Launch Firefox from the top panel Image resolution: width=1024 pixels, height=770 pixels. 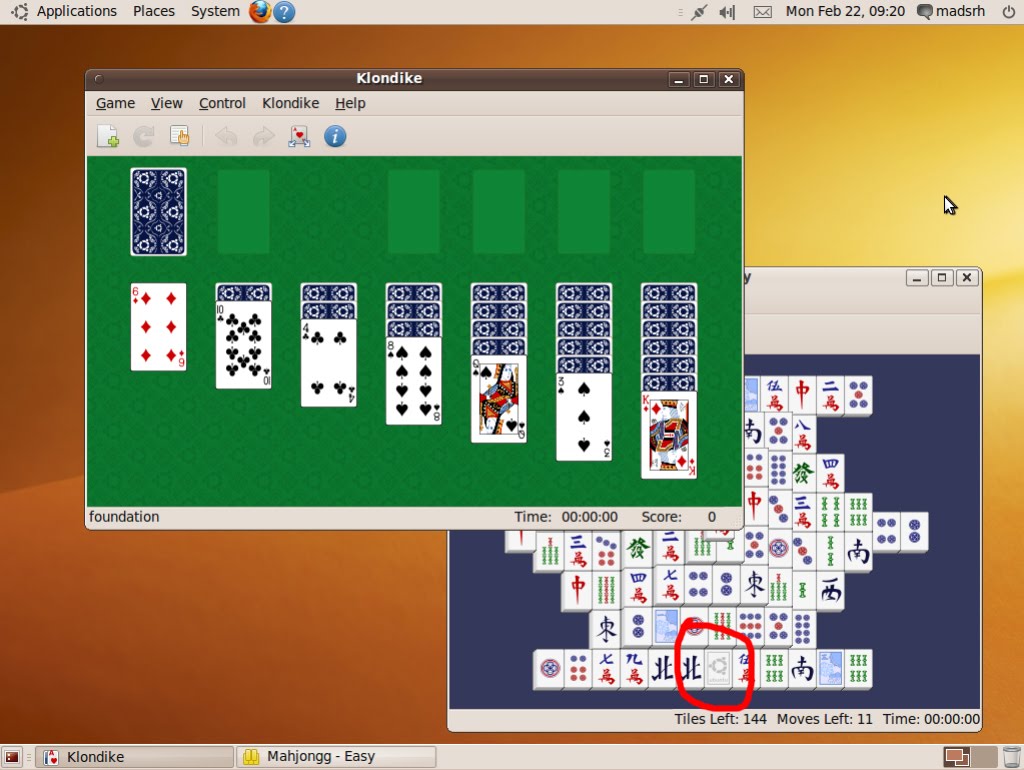(259, 11)
